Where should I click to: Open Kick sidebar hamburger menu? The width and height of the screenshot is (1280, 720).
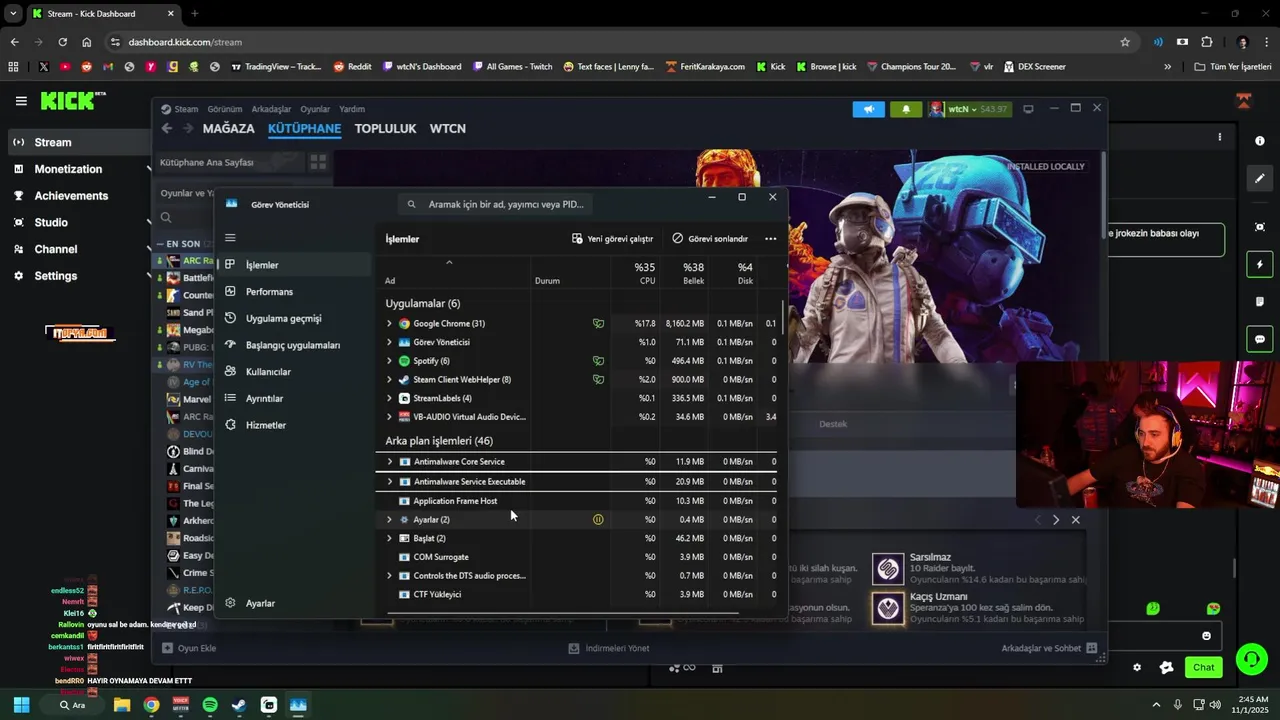pos(21,101)
